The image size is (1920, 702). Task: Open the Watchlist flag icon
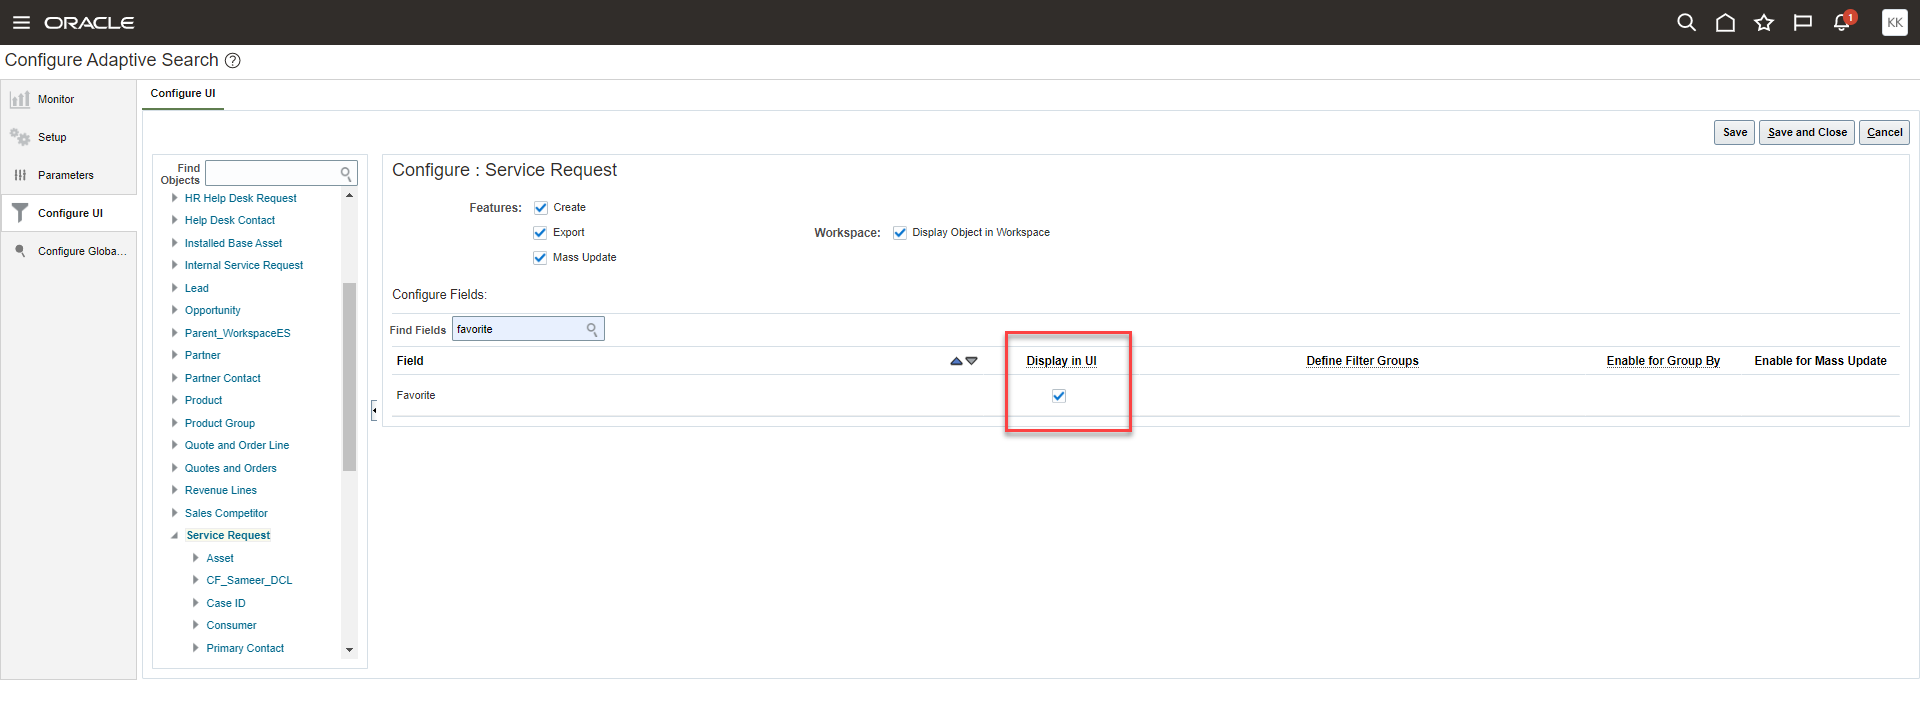[x=1803, y=22]
